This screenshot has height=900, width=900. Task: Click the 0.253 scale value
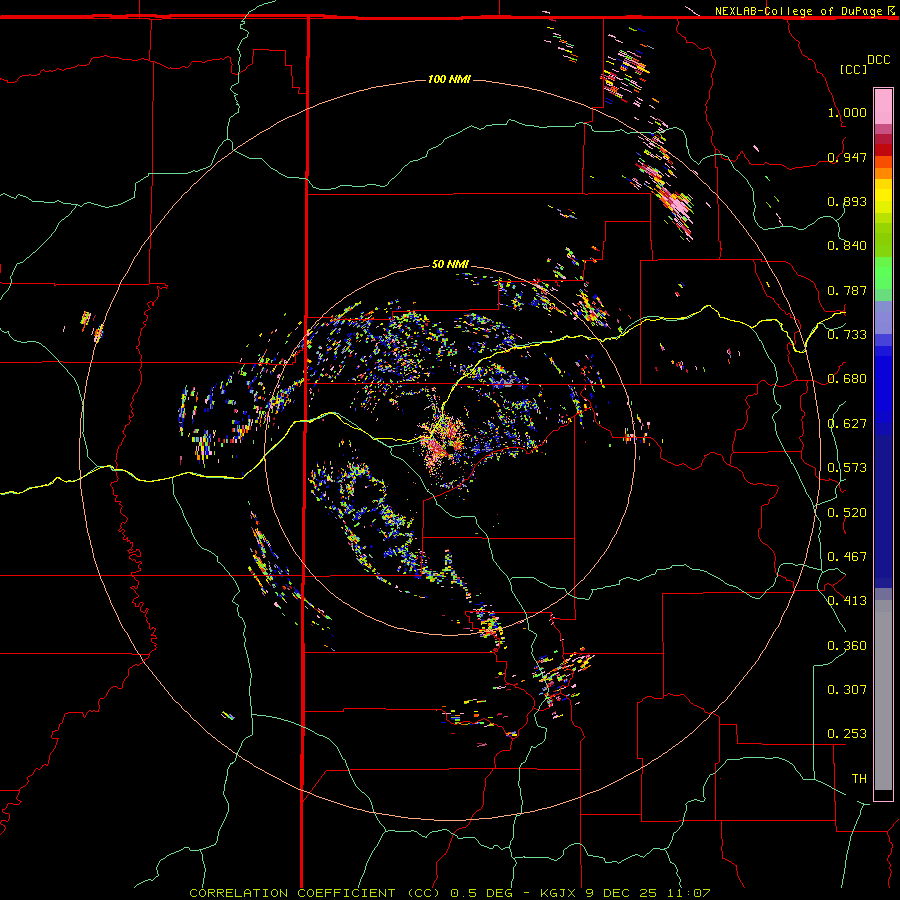847,734
